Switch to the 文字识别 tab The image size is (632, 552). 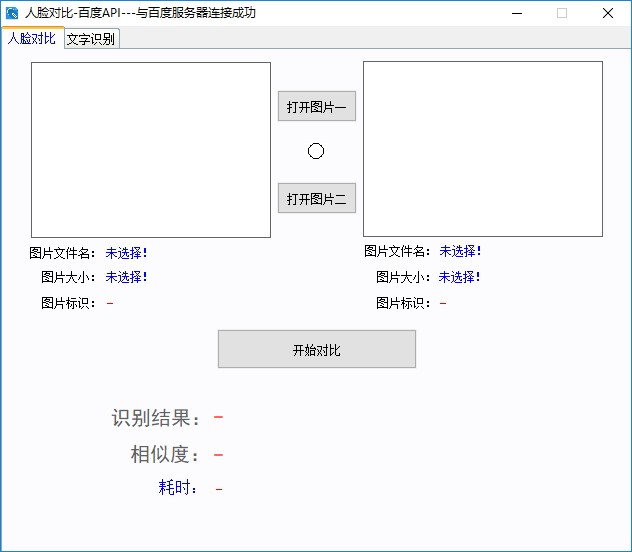pyautogui.click(x=91, y=39)
